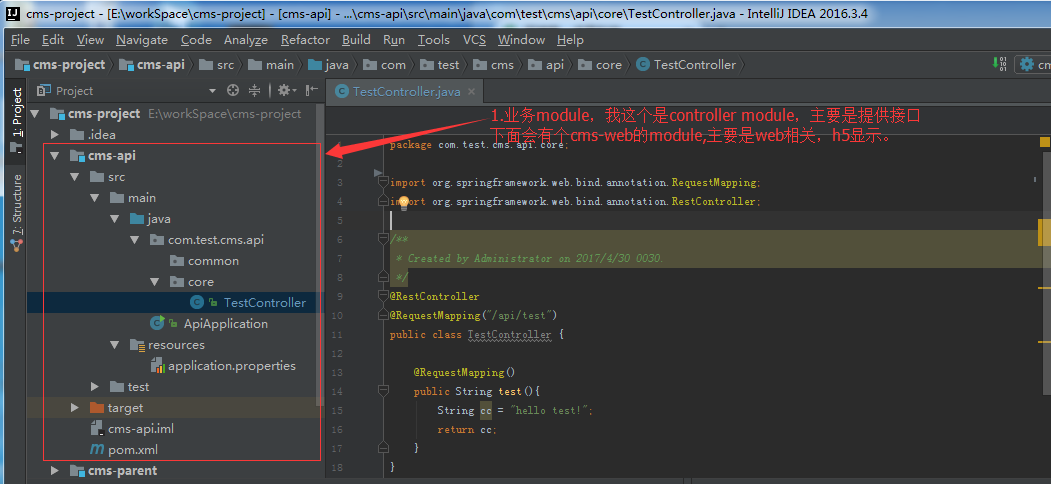1051x484 pixels.
Task: Click "@RestController" annotation in editor
Action: 434,296
